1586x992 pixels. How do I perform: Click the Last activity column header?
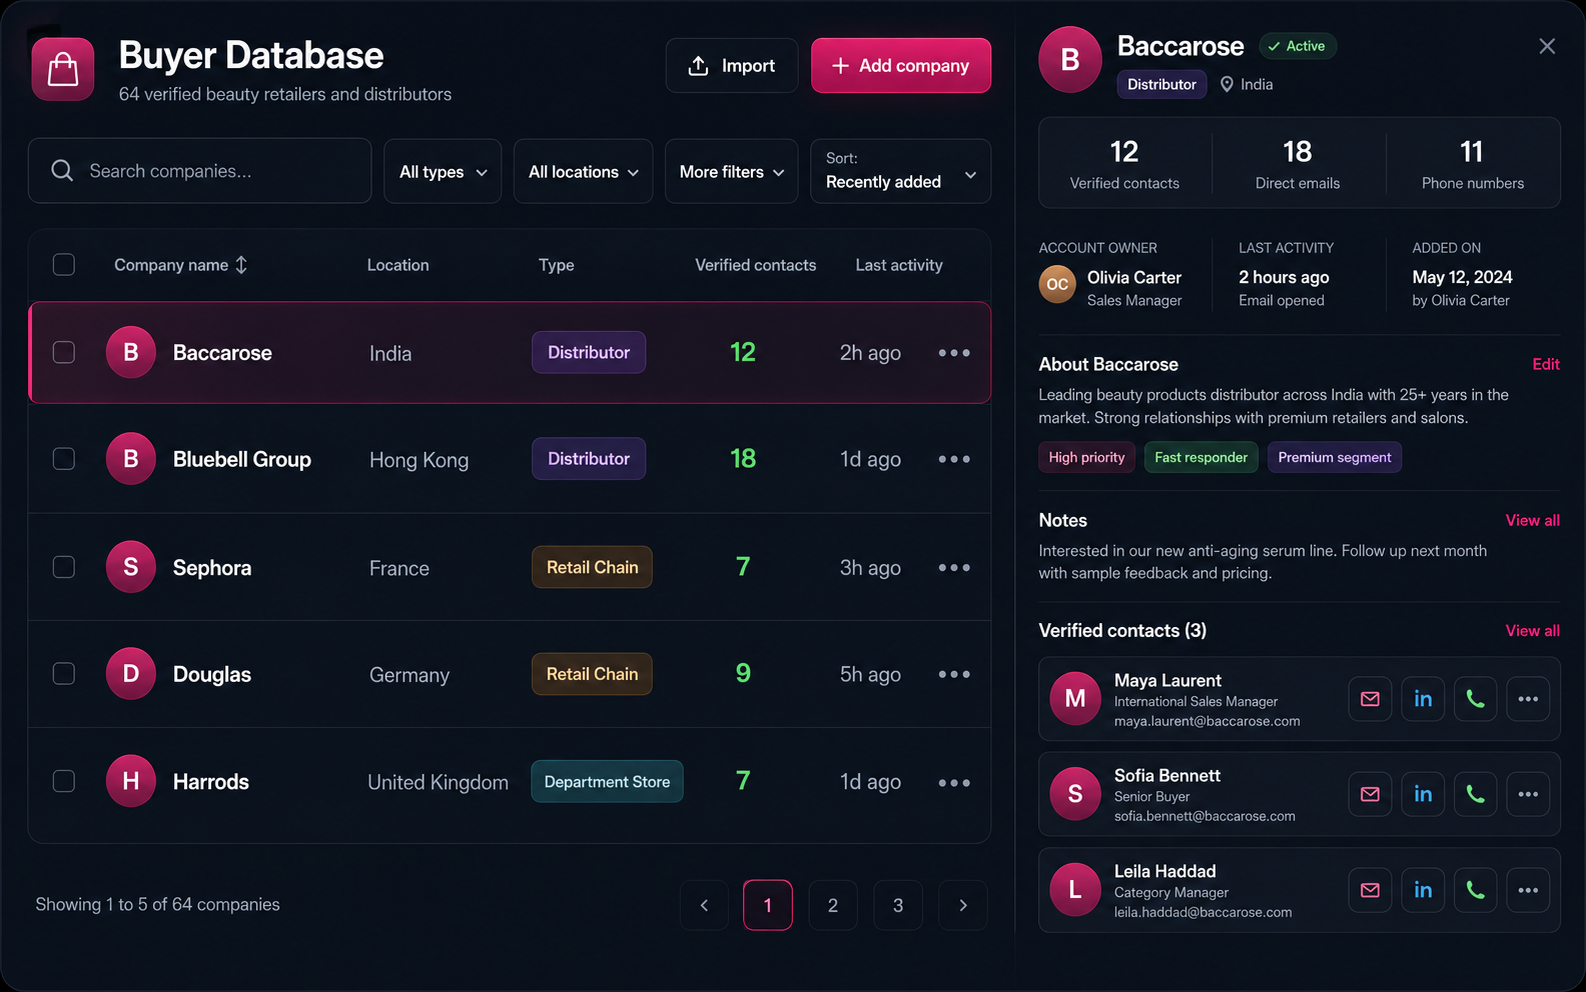(899, 265)
